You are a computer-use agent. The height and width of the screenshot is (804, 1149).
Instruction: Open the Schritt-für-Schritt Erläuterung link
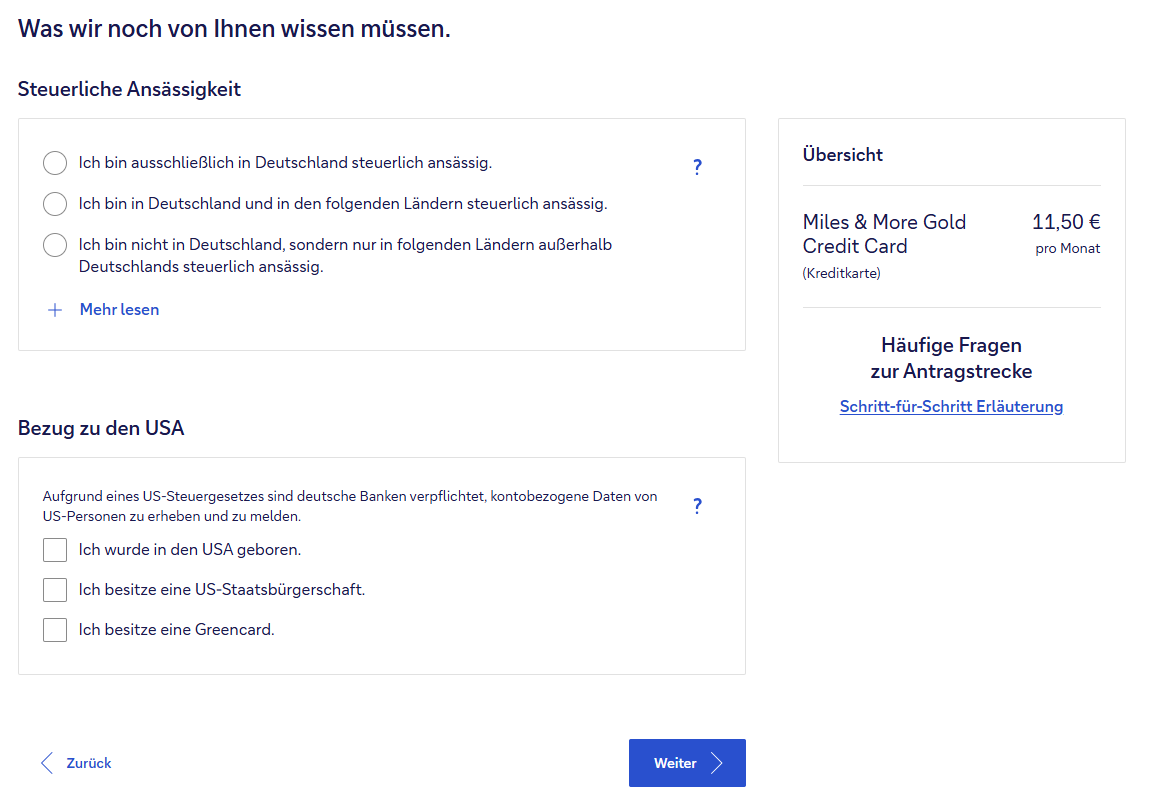[951, 406]
